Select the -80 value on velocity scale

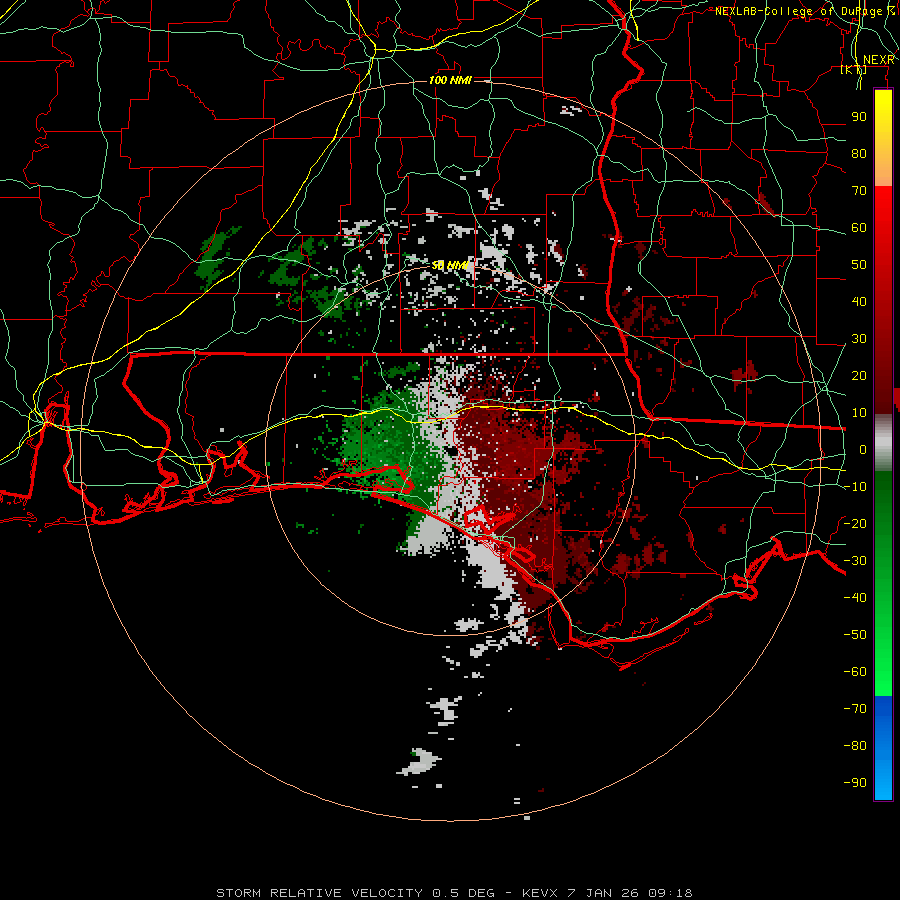pos(855,746)
